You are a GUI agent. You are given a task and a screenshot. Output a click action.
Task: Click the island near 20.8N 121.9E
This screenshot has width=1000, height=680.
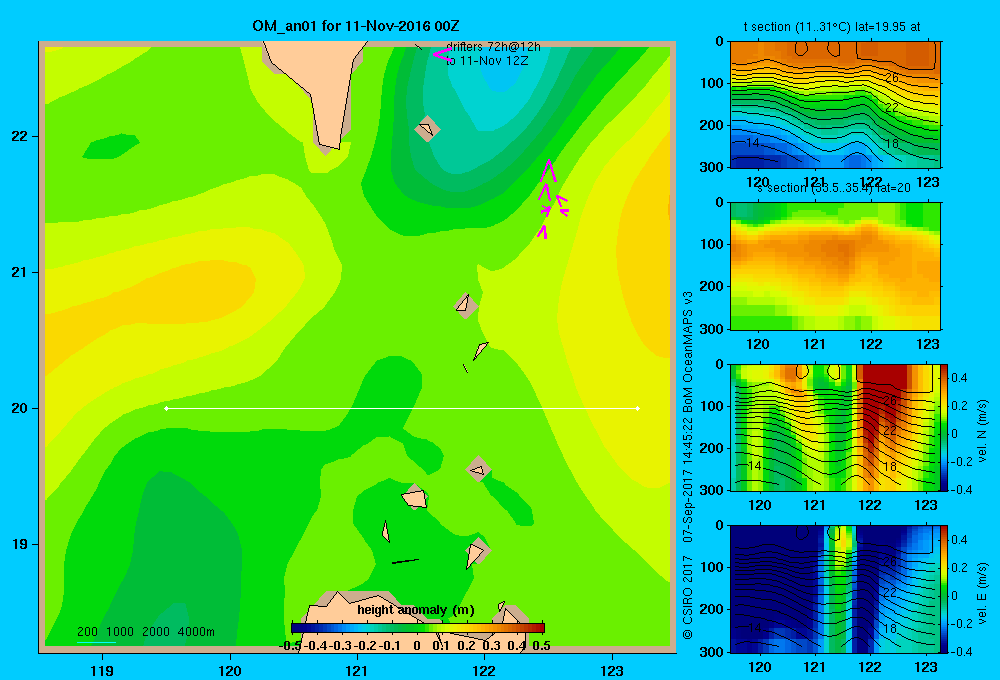(x=466, y=306)
